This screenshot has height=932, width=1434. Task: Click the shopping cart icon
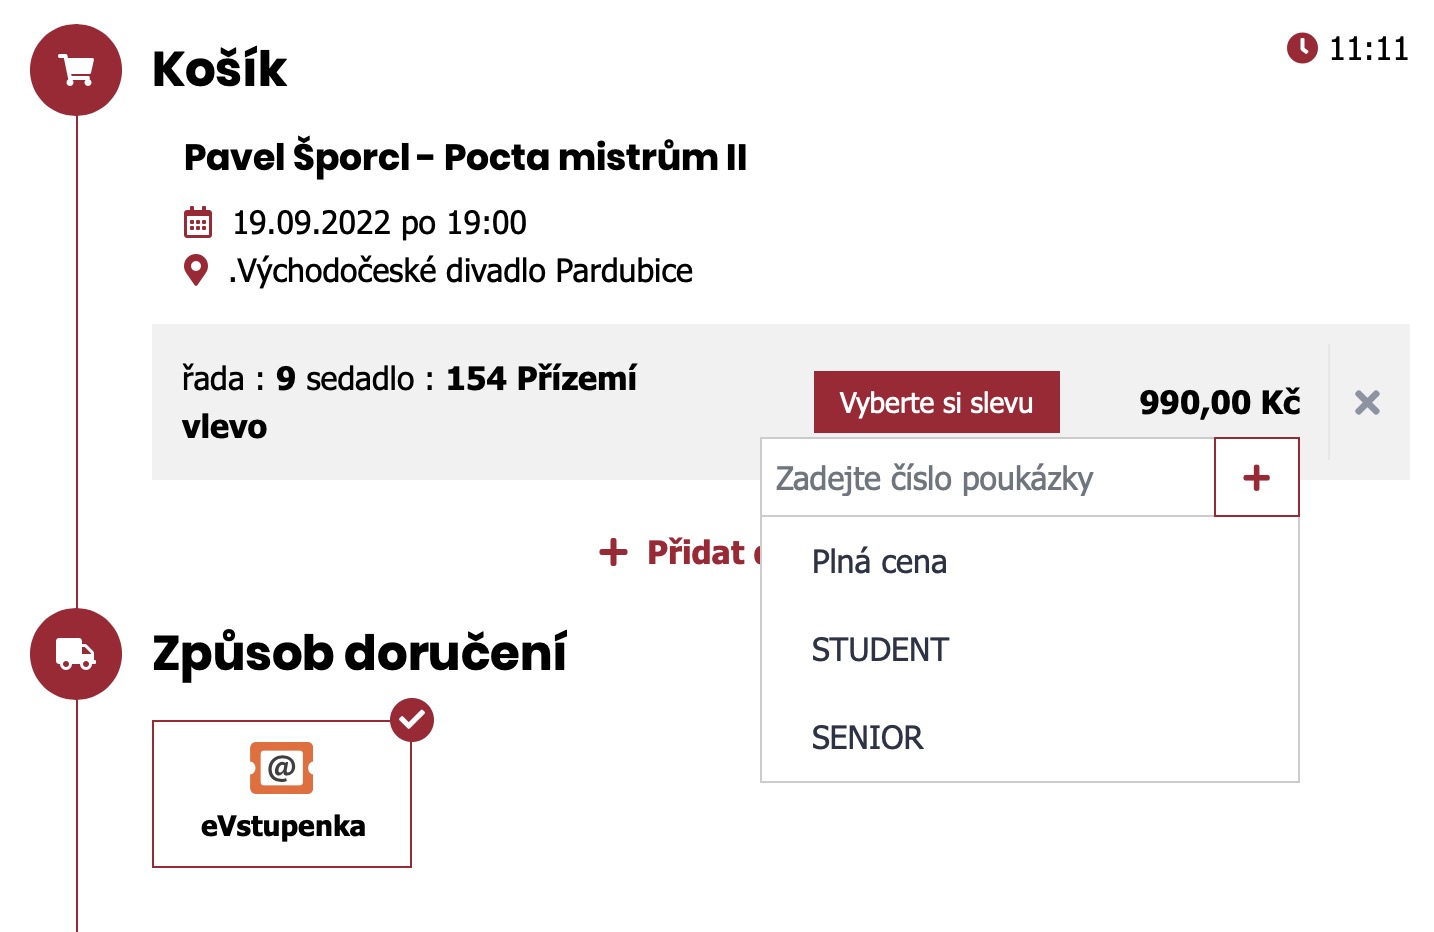point(76,70)
